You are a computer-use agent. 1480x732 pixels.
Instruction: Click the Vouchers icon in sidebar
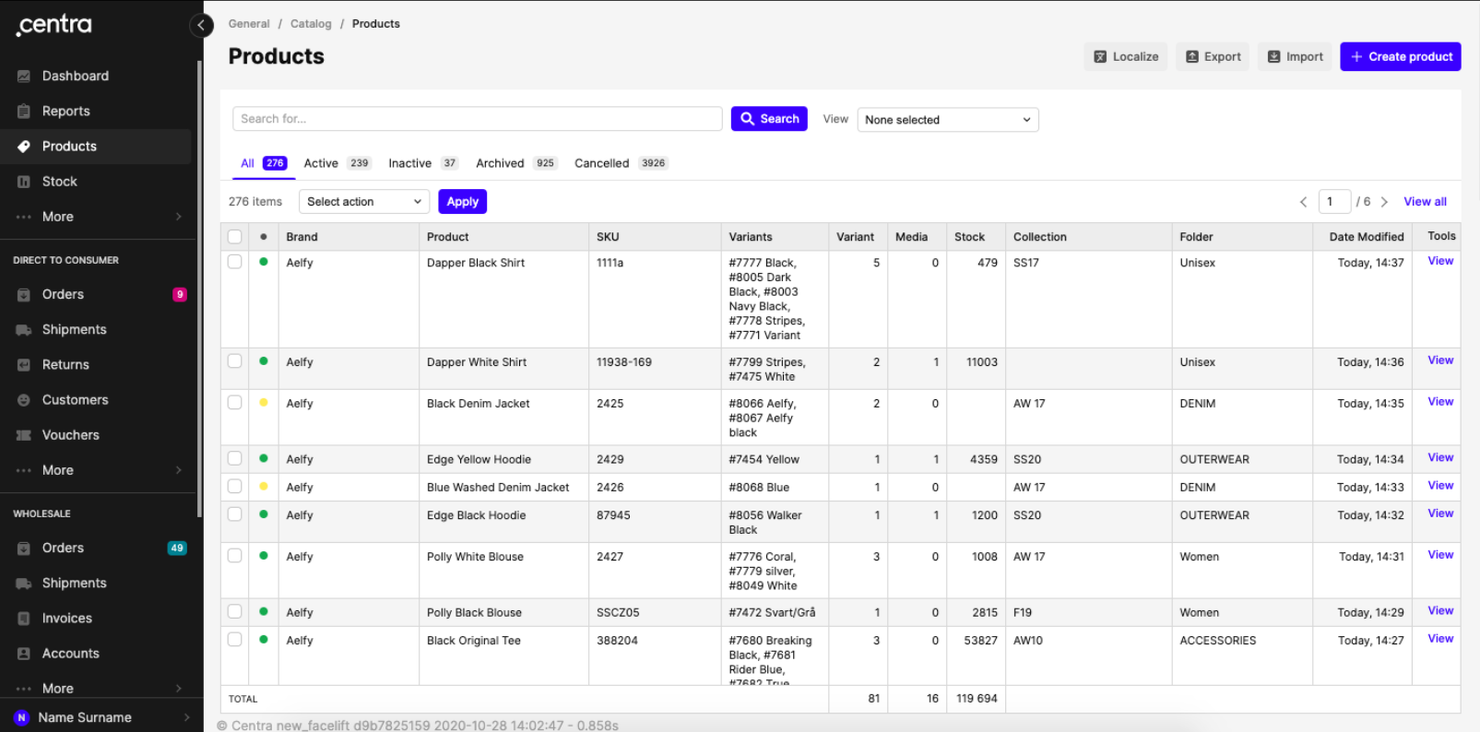pos(24,435)
